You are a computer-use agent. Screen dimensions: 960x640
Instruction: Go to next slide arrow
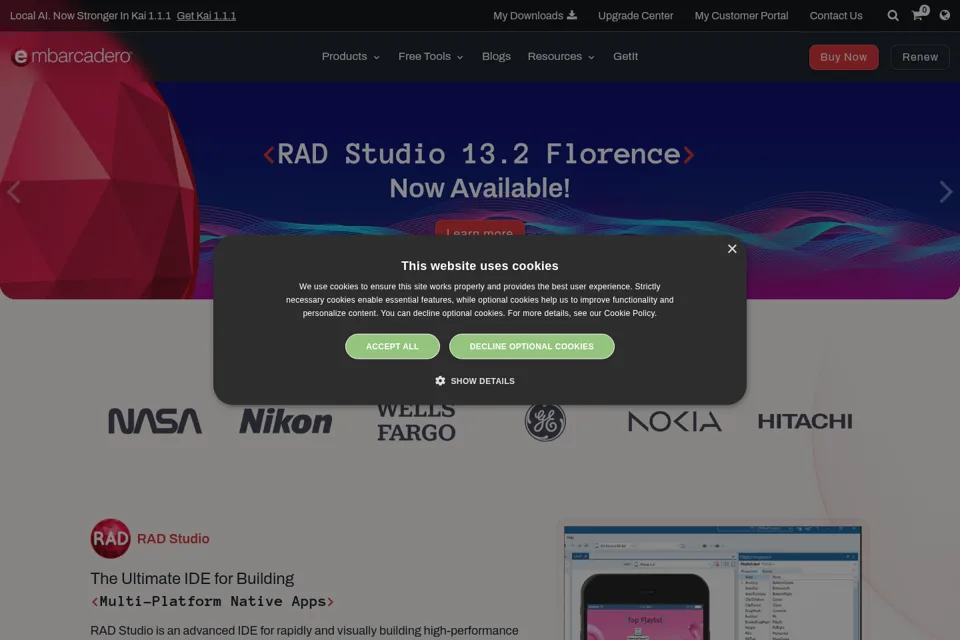pyautogui.click(x=945, y=192)
